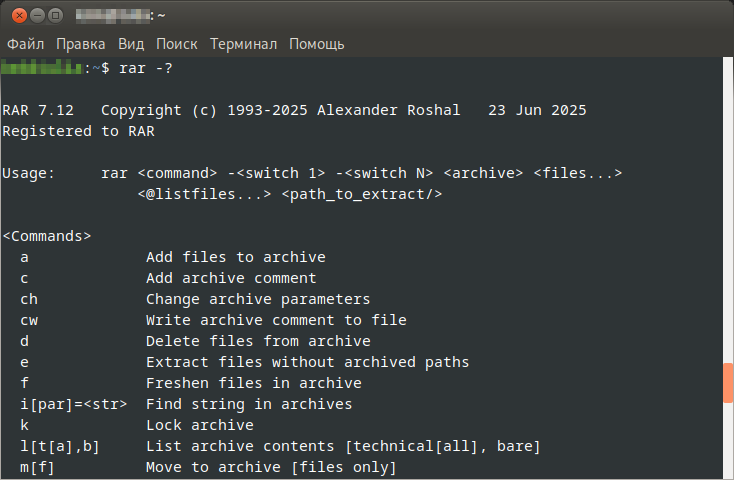The height and width of the screenshot is (480, 734).
Task: Open the Поиск menu
Action: (177, 44)
